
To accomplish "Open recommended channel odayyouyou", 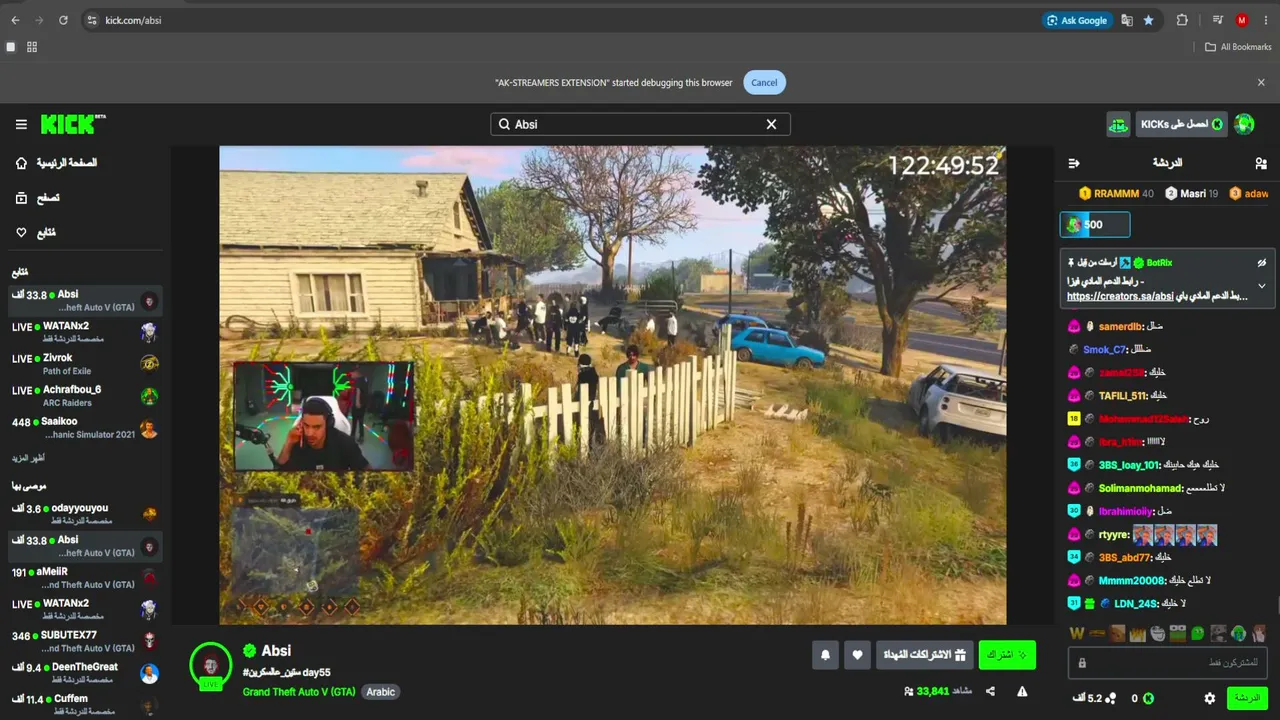I will tap(85, 514).
